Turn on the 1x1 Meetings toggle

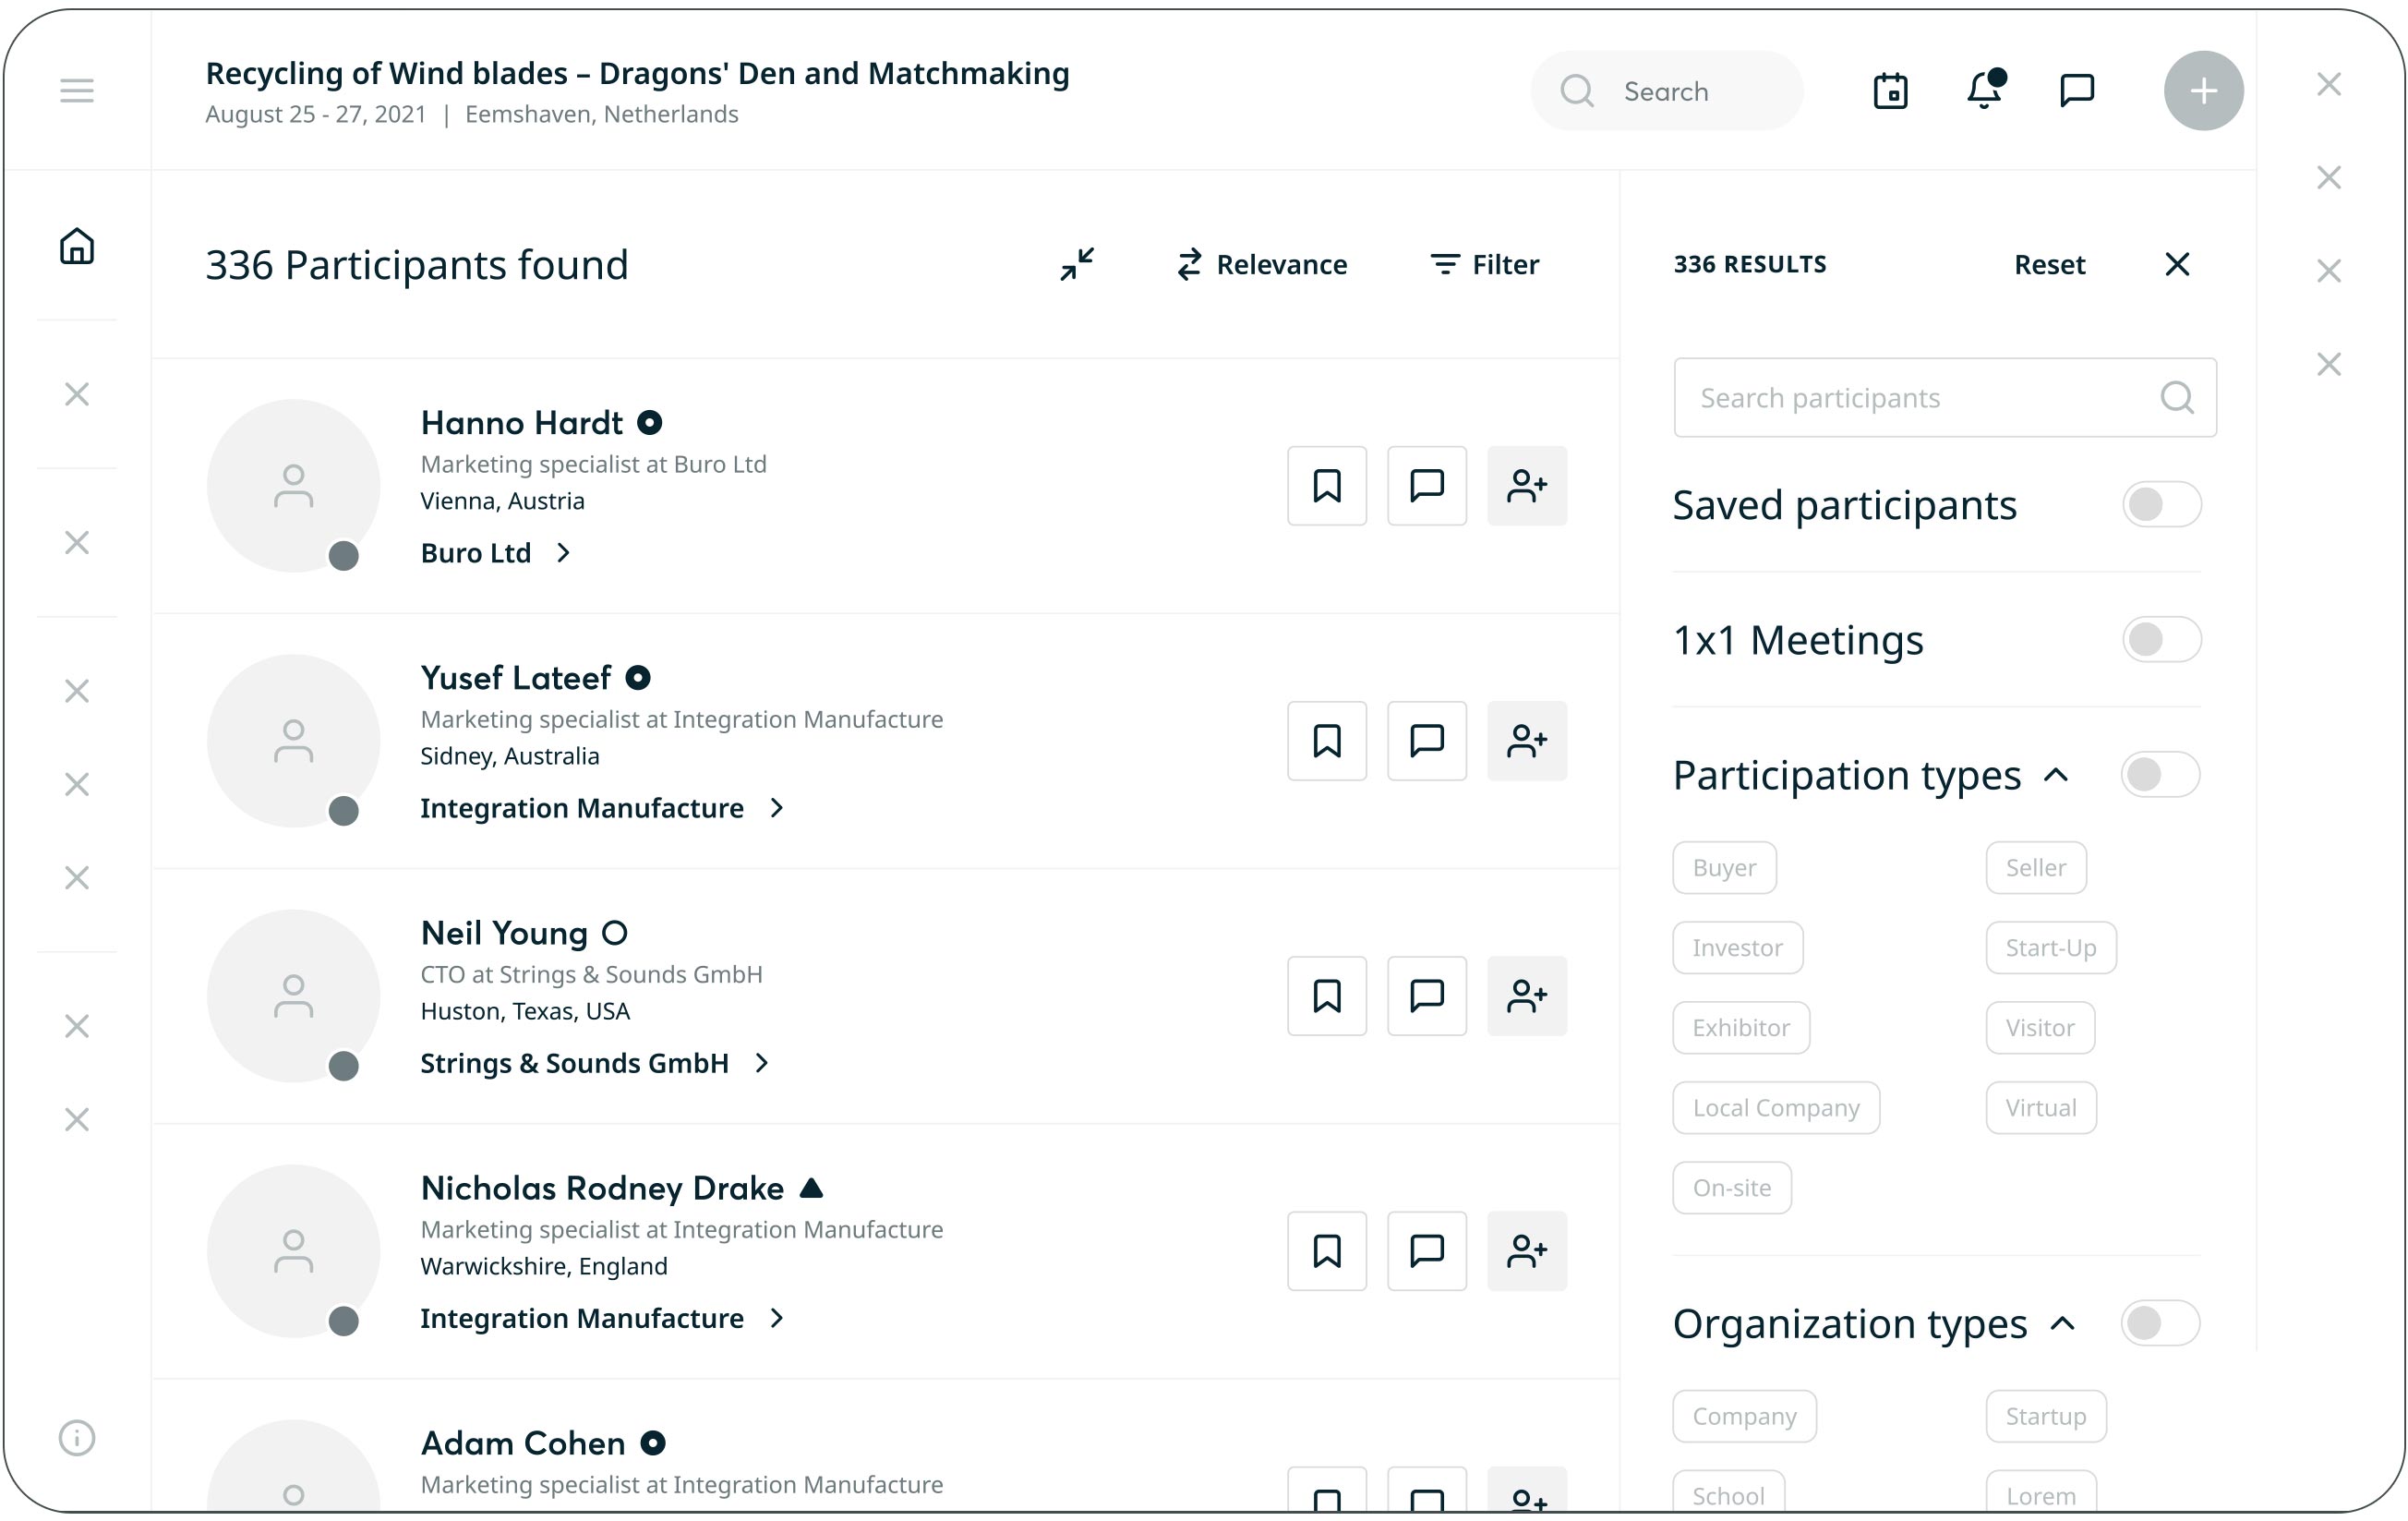(2161, 640)
